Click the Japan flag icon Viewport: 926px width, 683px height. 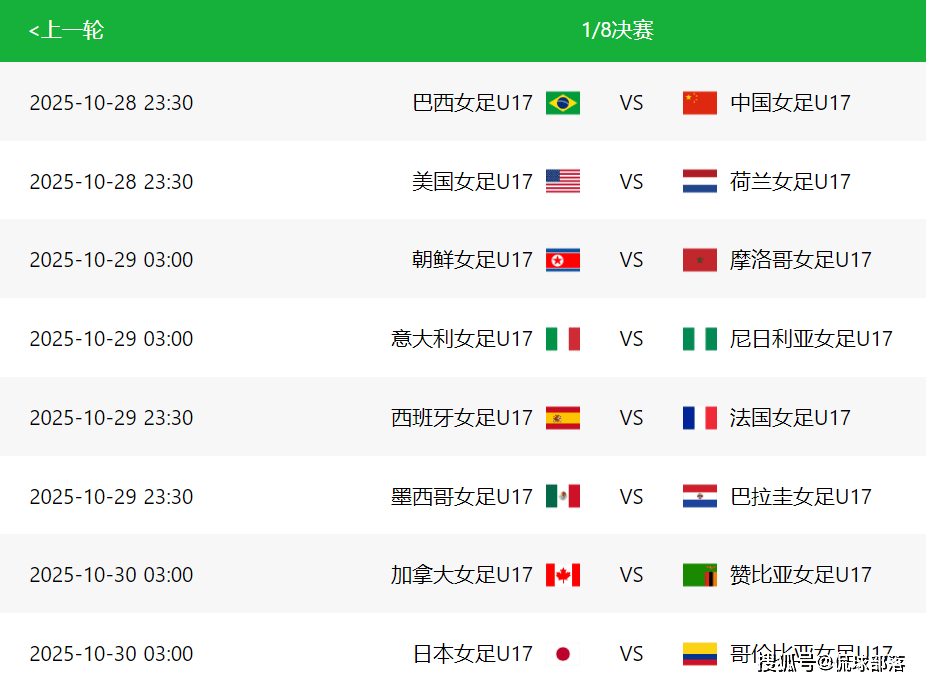(562, 654)
